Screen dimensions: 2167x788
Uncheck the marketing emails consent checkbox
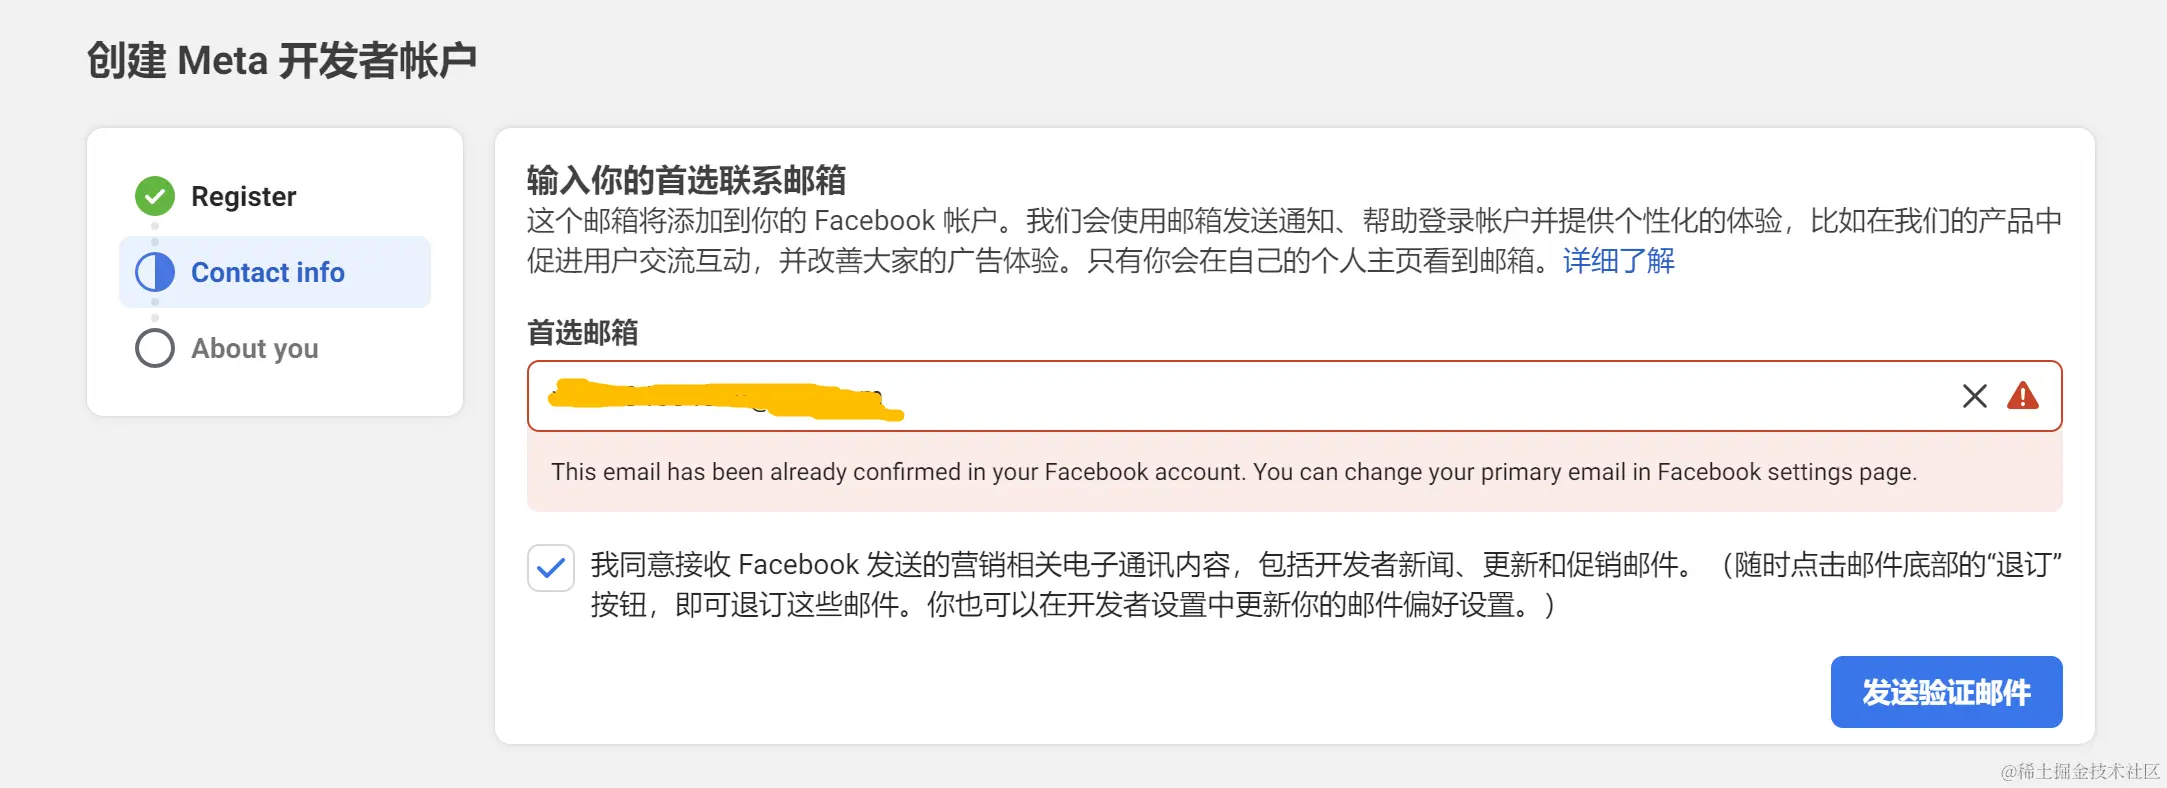[551, 568]
